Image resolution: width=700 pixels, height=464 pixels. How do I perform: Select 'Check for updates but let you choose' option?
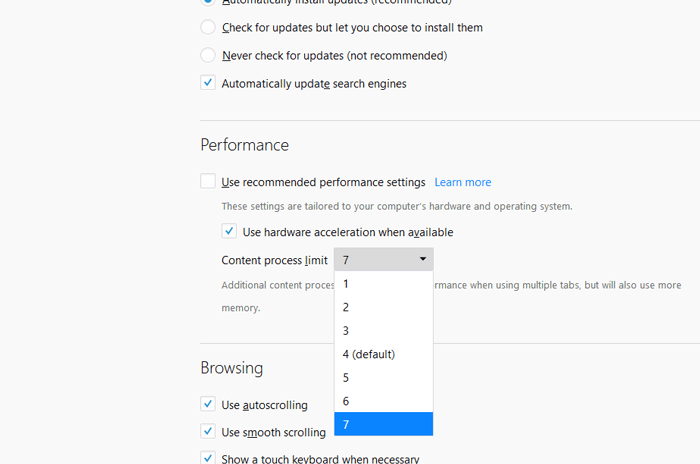point(208,27)
